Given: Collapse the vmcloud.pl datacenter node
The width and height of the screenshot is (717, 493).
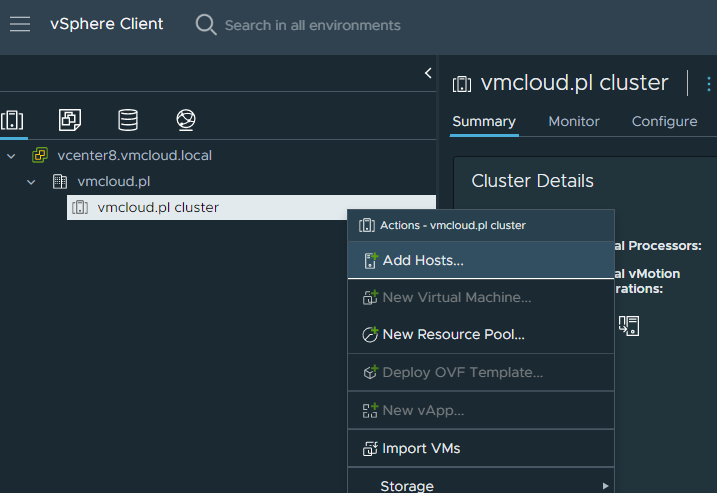Looking at the screenshot, I should tap(31, 182).
